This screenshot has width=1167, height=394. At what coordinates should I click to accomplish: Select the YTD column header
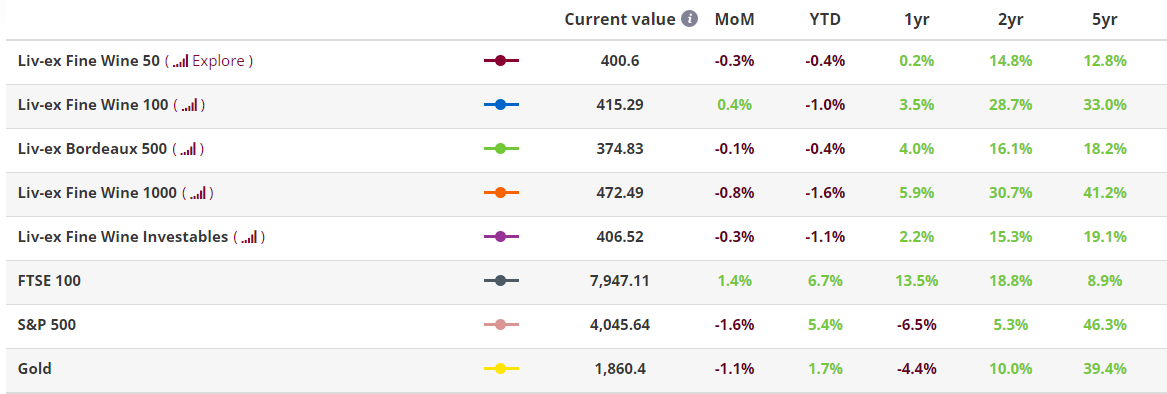(825, 19)
